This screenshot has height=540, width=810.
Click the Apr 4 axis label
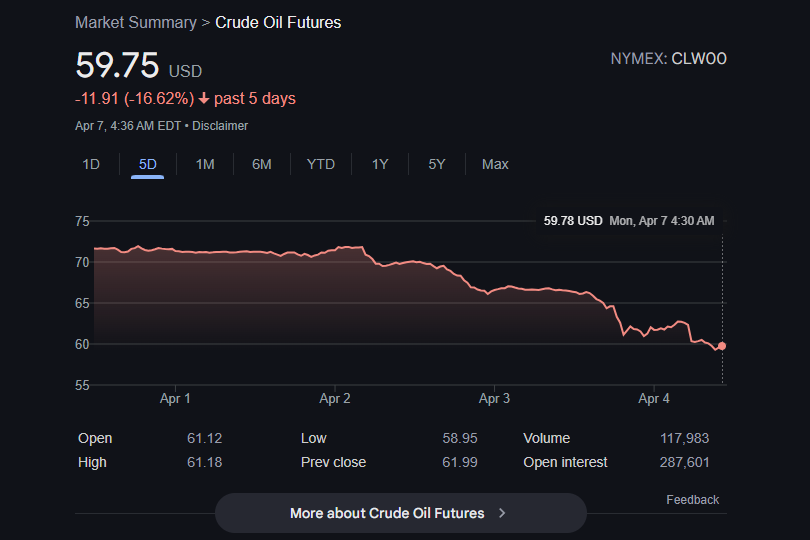(x=654, y=398)
